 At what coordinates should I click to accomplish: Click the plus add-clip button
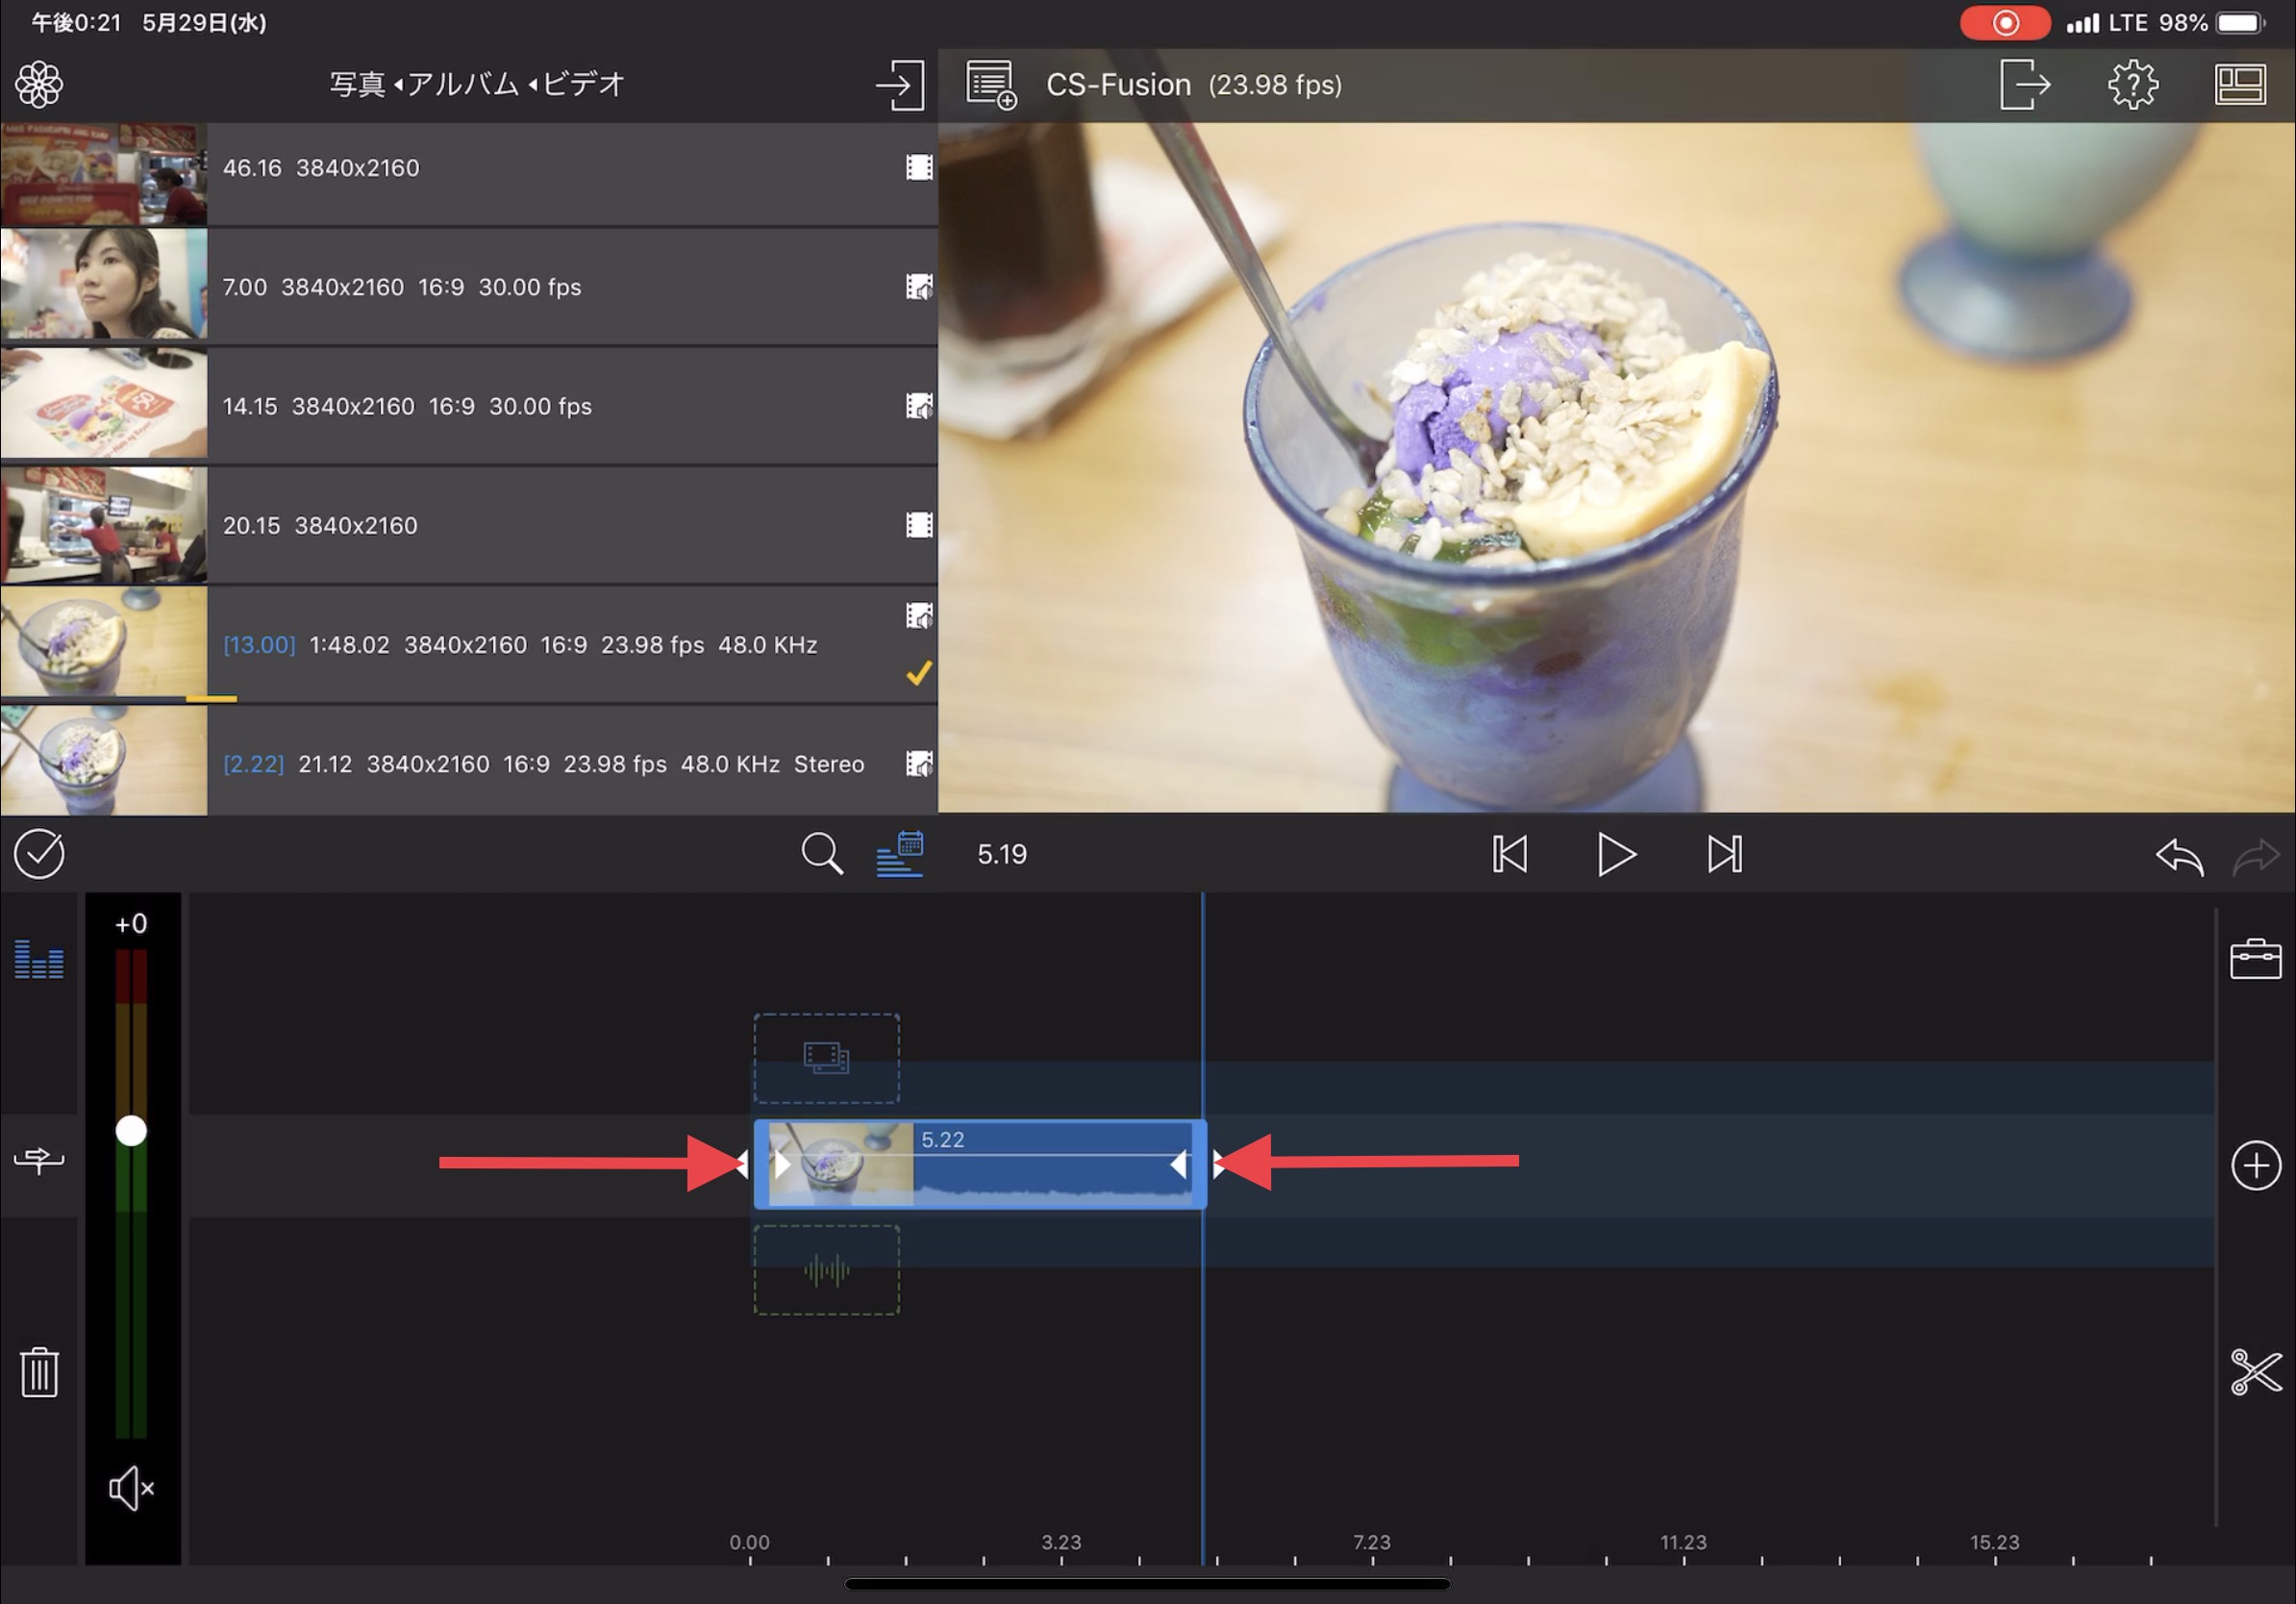[x=2255, y=1165]
